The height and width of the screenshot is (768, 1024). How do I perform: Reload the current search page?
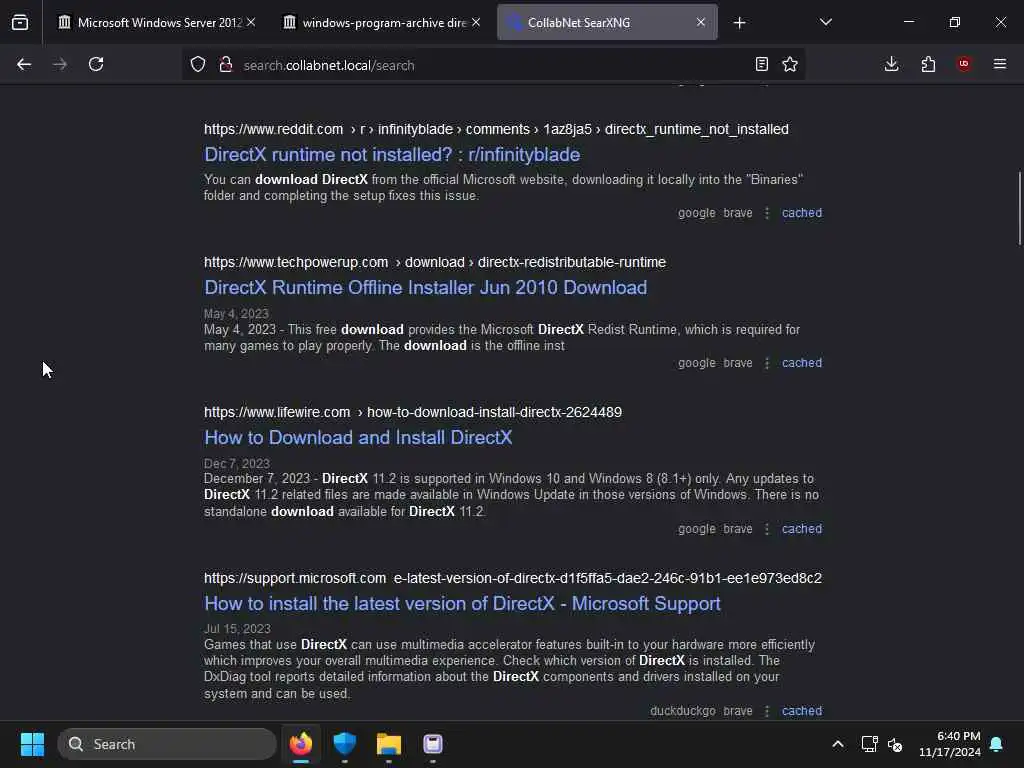click(x=96, y=64)
